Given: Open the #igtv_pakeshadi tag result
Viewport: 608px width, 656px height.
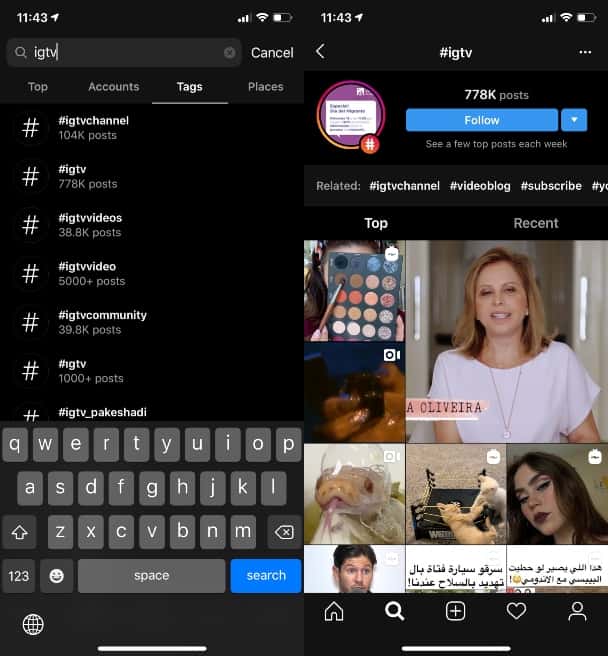Looking at the screenshot, I should (152, 413).
